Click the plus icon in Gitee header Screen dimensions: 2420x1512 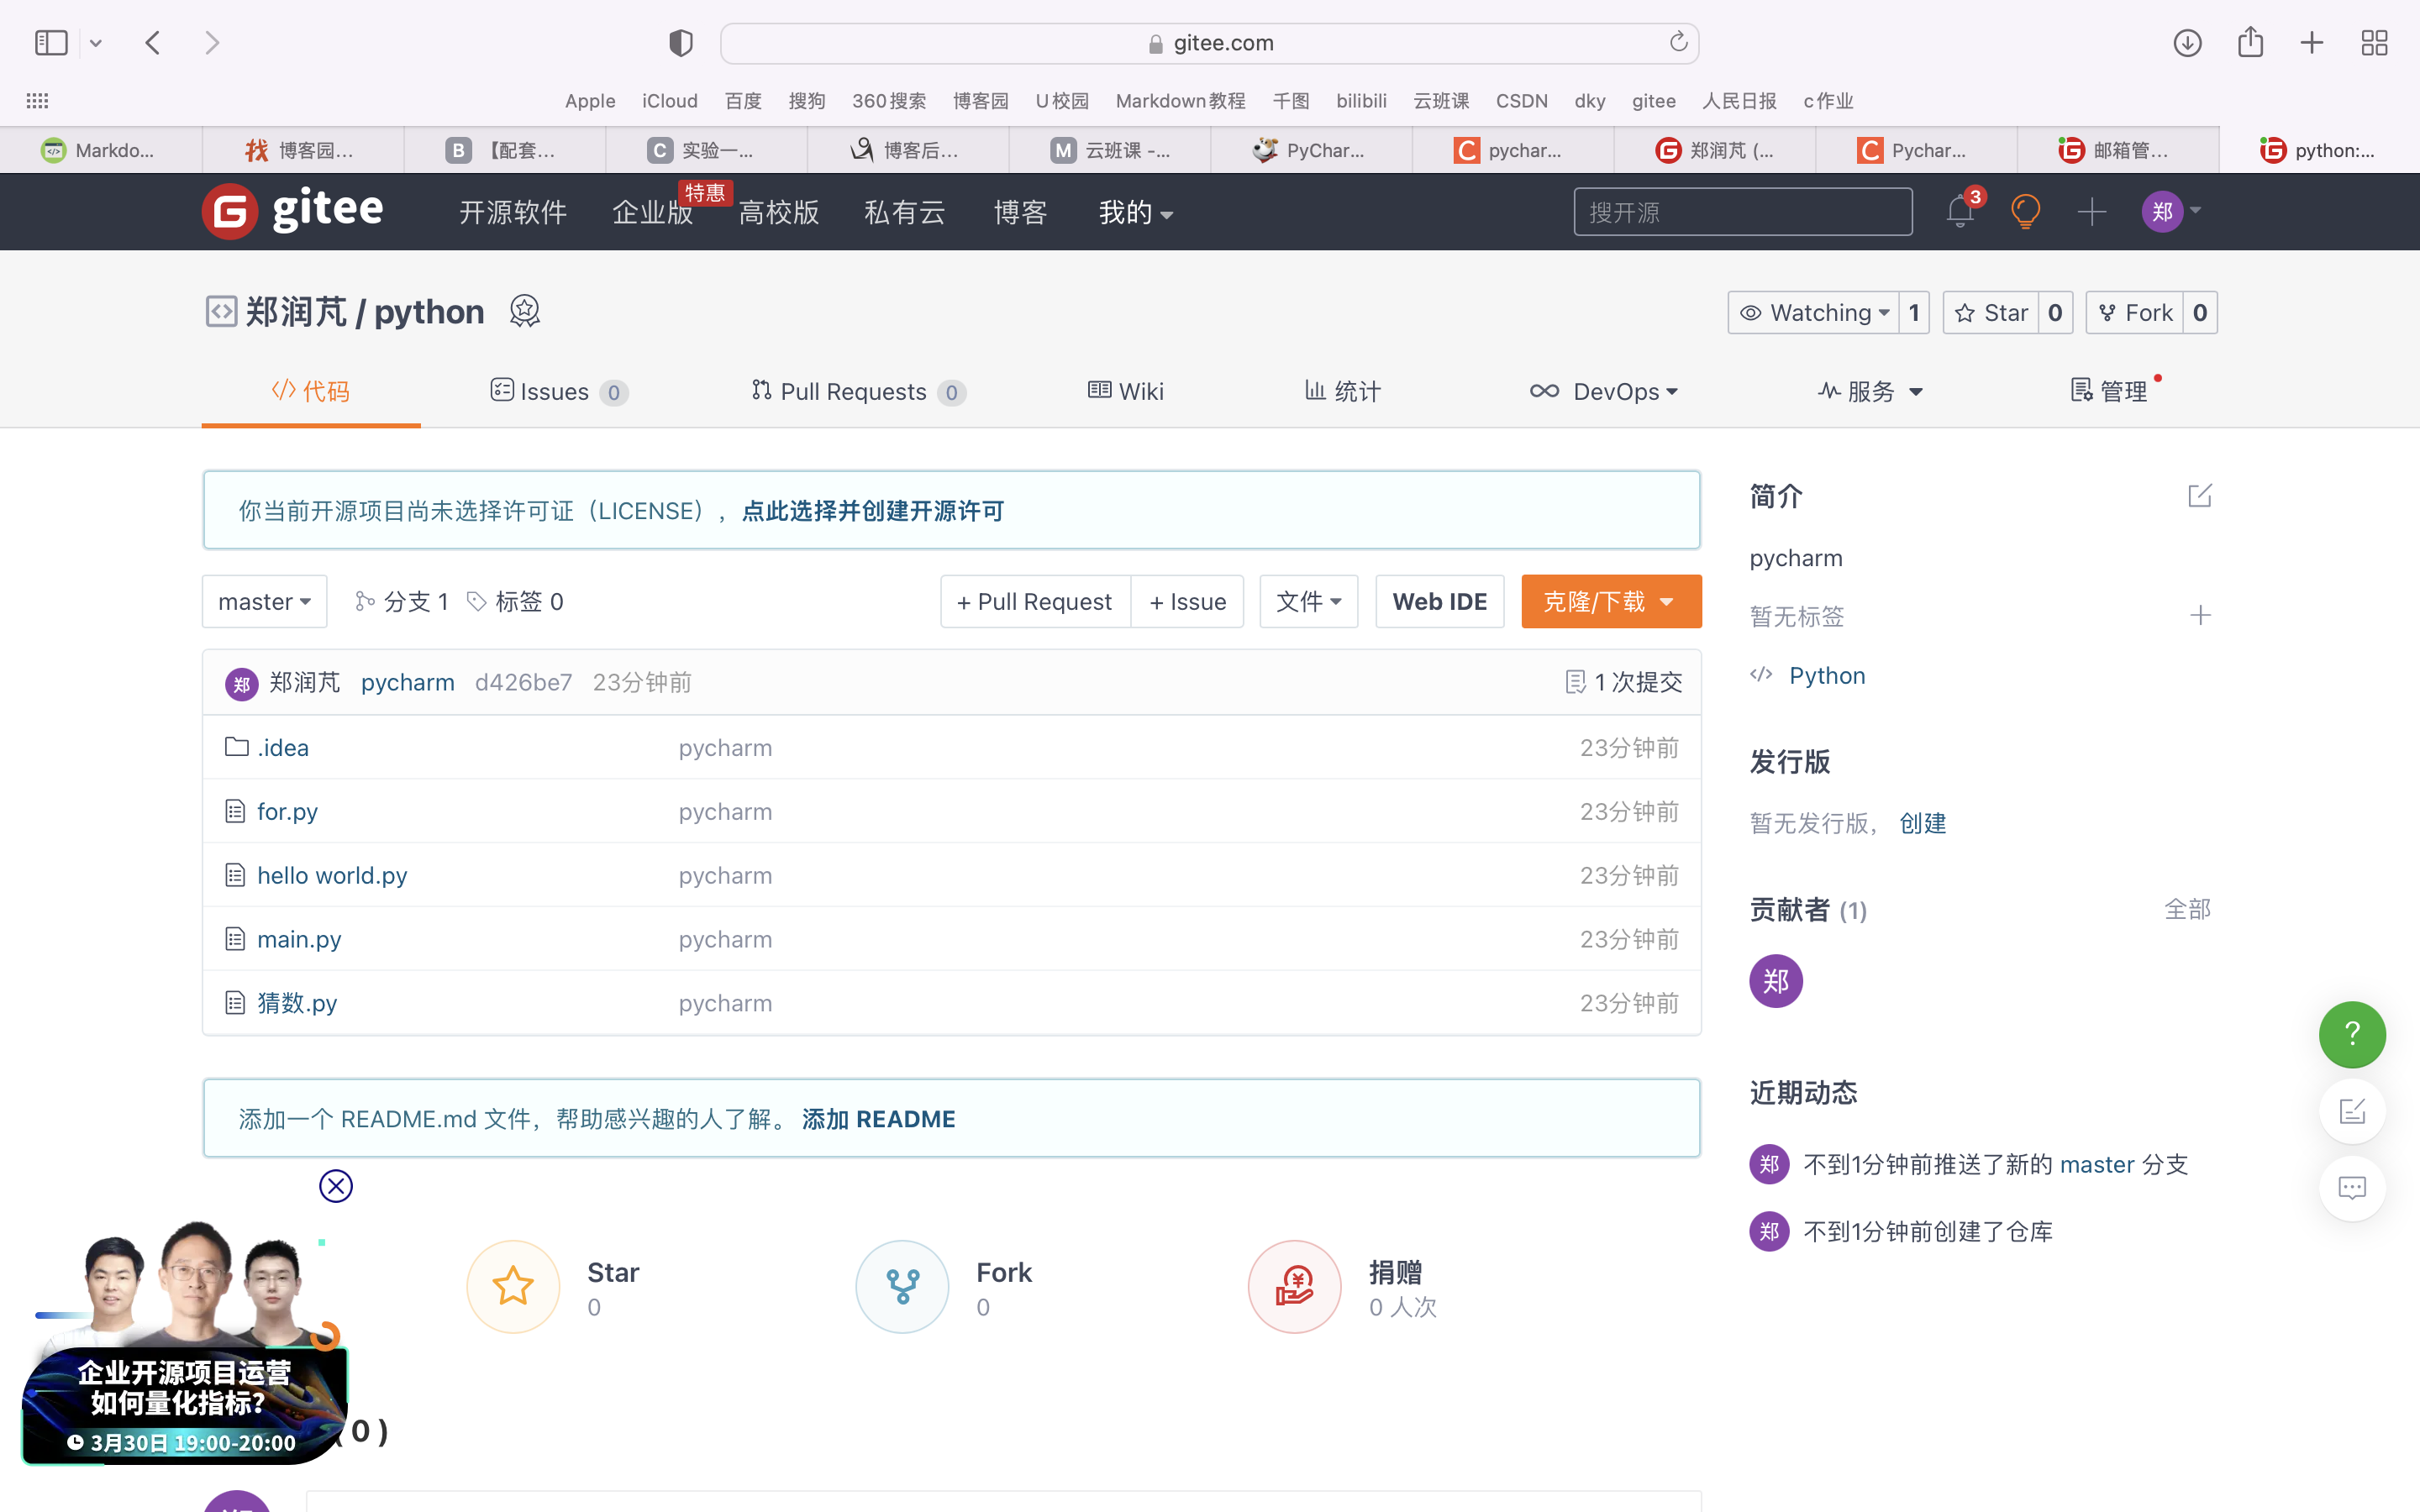tap(2091, 212)
